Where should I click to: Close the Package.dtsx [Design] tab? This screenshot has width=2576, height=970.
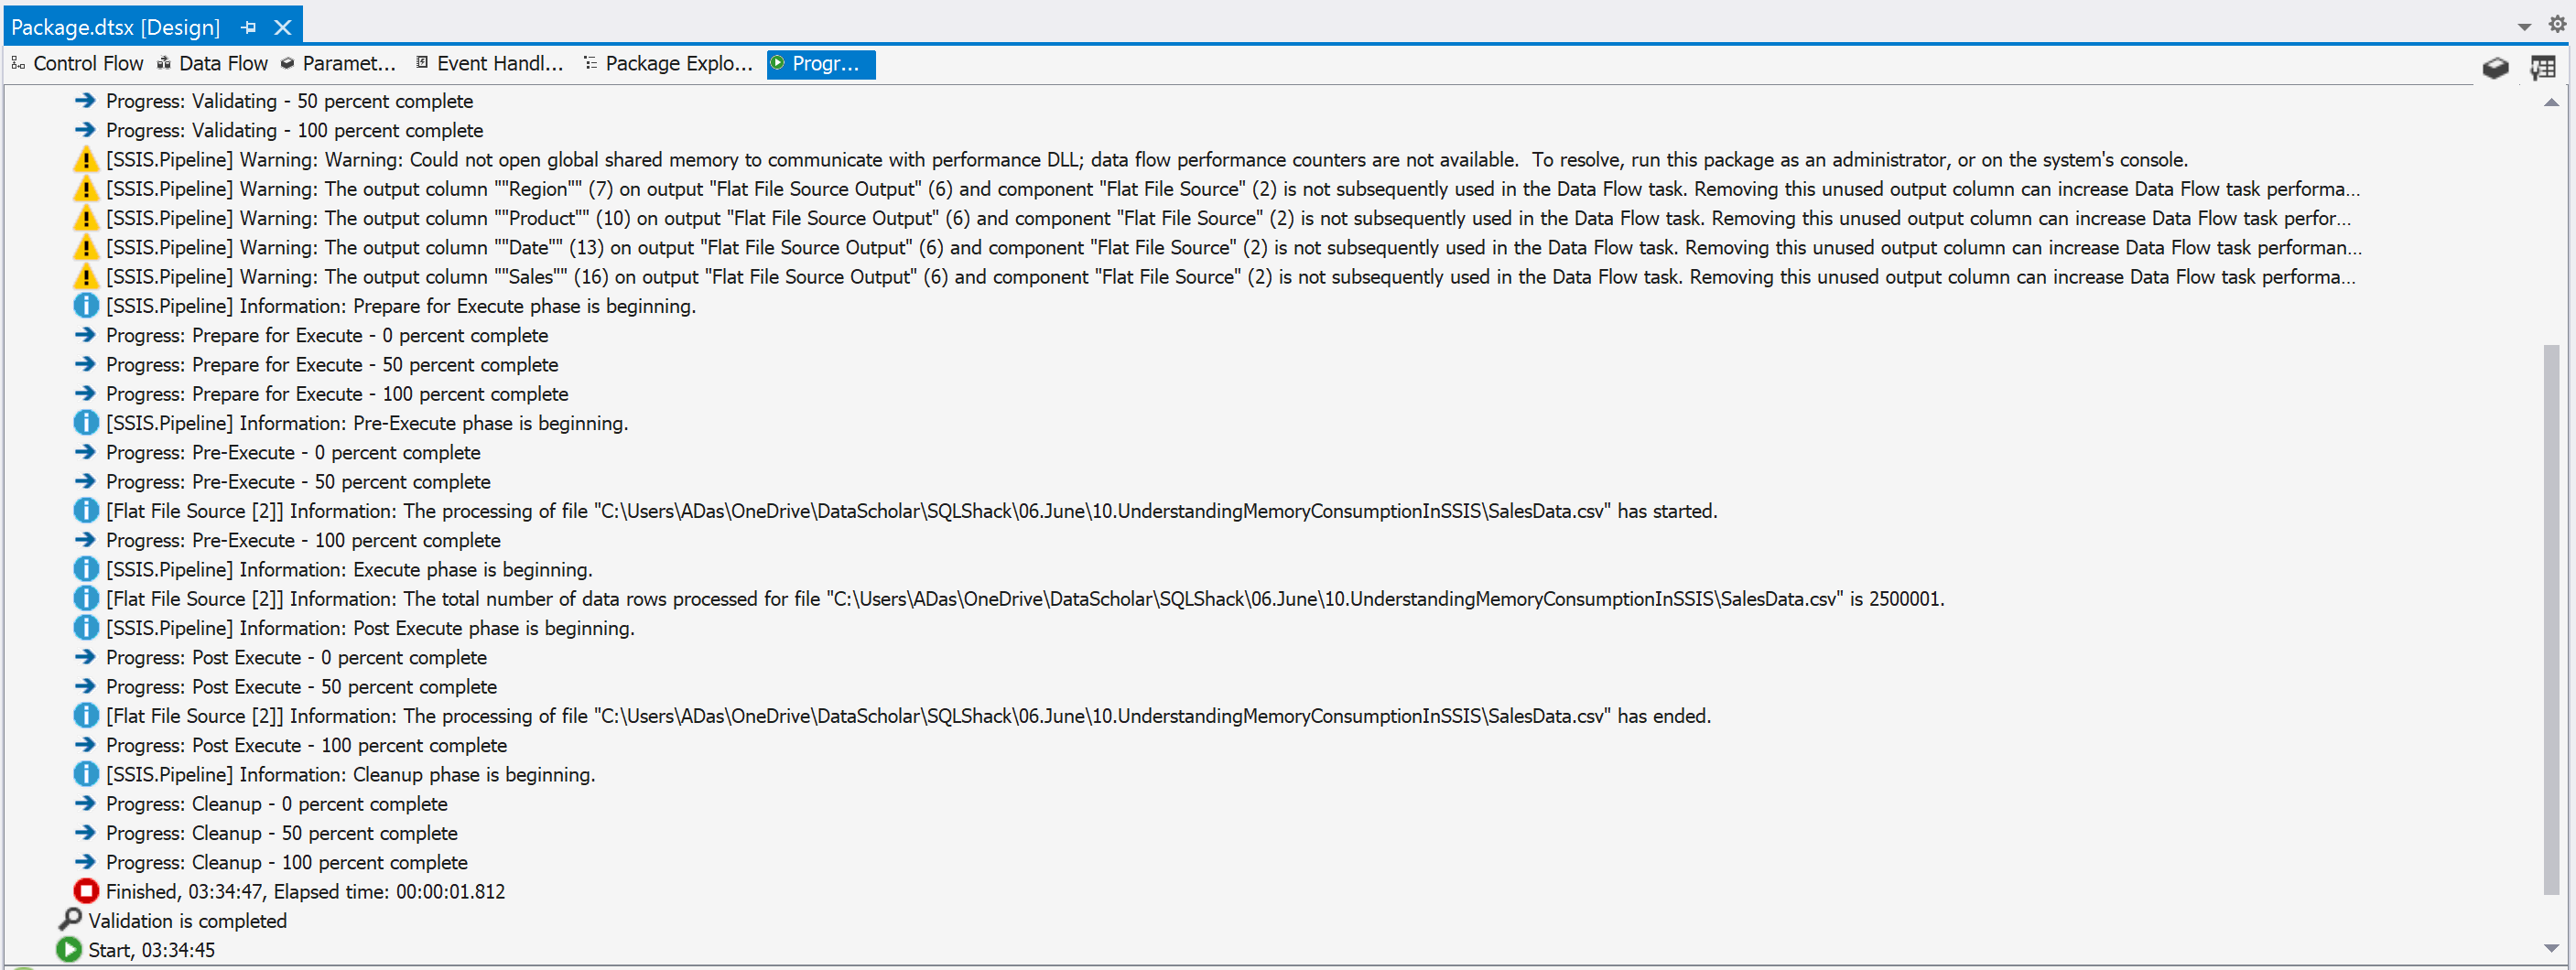point(283,27)
